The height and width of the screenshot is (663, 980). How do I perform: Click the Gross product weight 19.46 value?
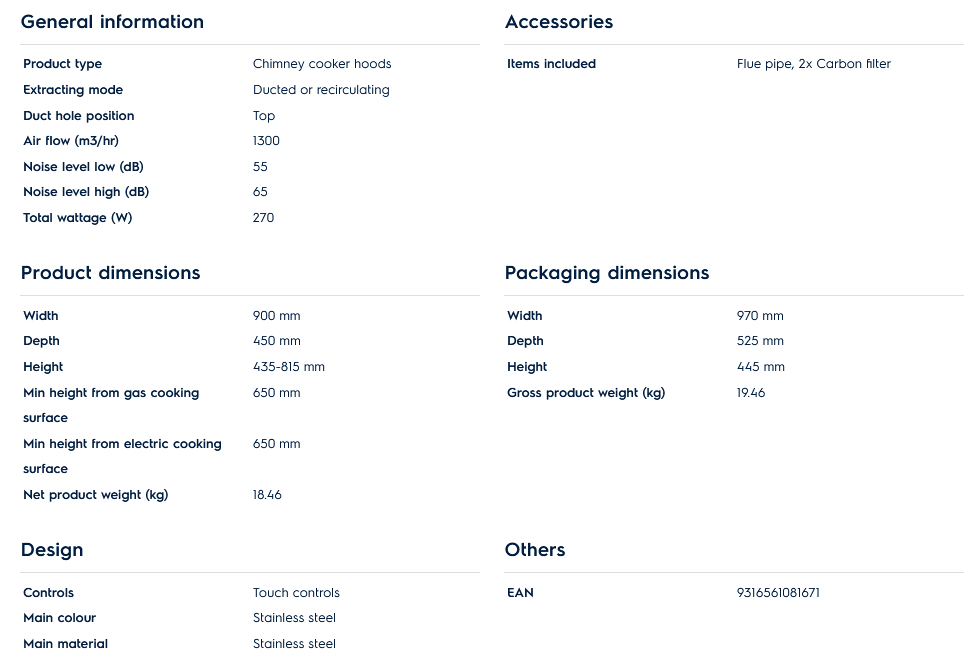[x=751, y=393]
